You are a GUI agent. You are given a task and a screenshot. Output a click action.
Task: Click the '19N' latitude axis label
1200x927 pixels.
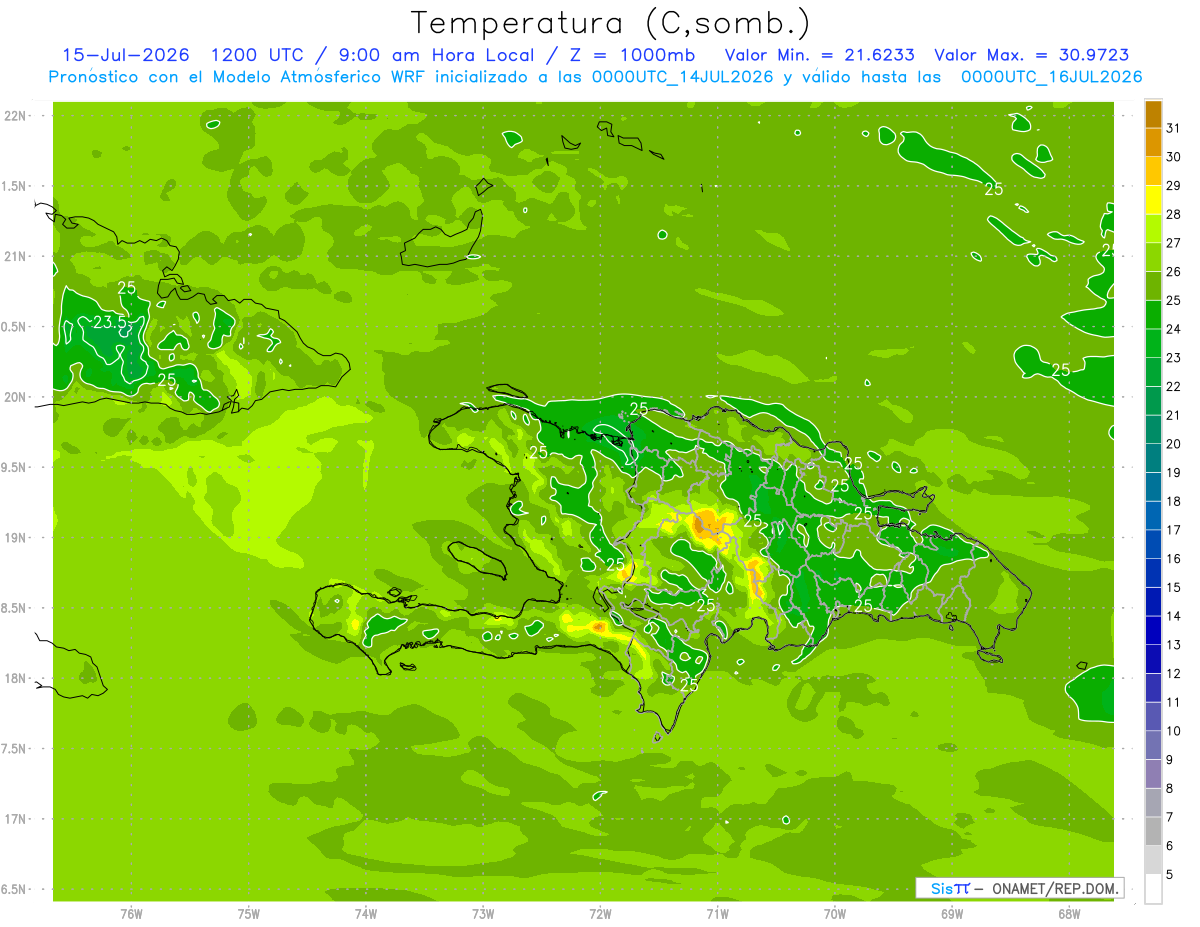point(15,537)
